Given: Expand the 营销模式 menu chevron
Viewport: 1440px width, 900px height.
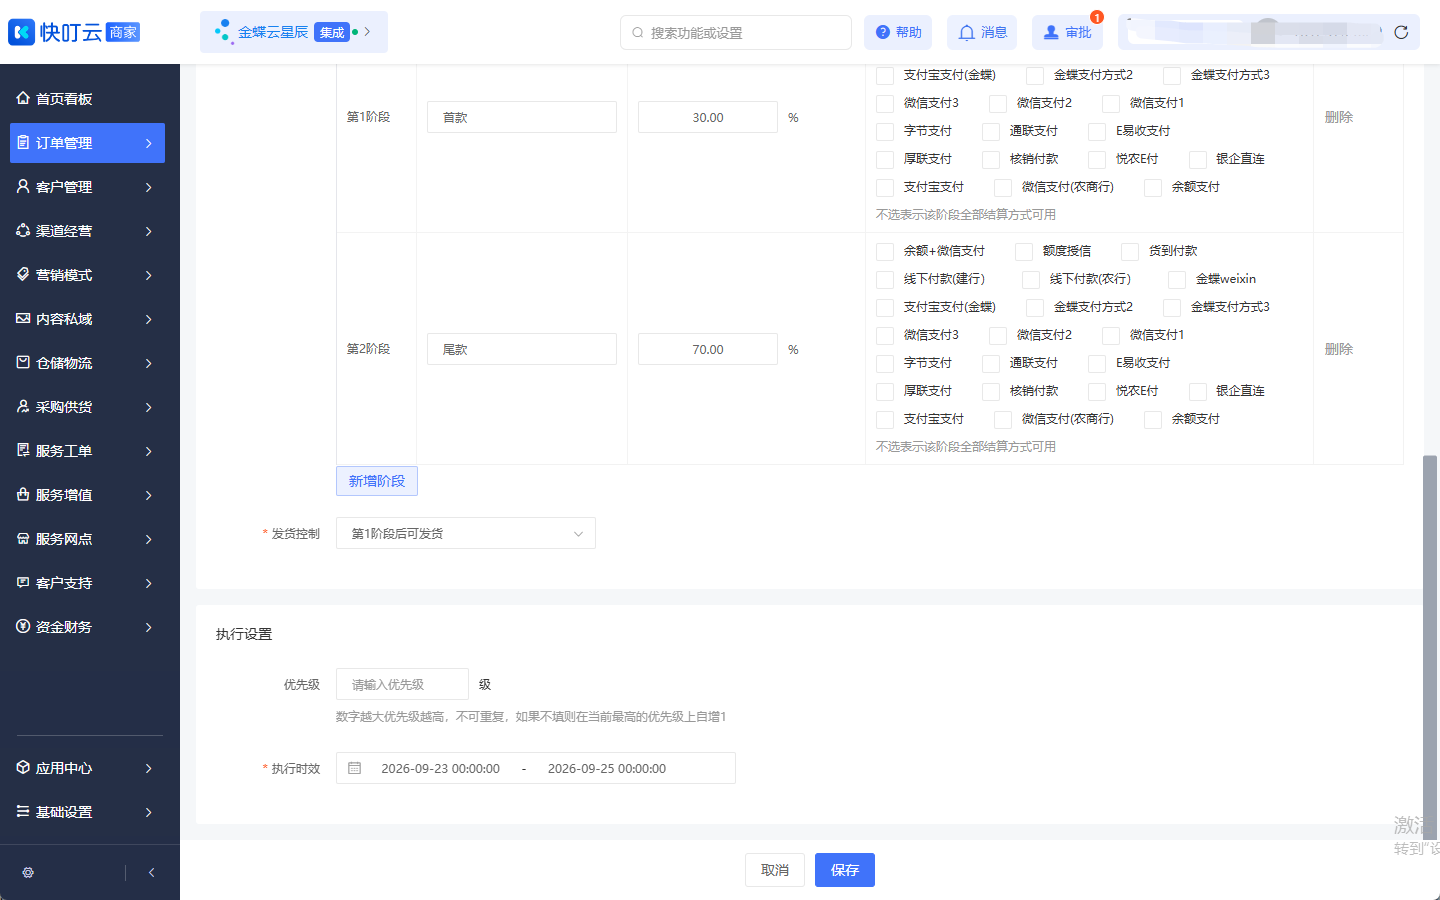Looking at the screenshot, I should [149, 275].
